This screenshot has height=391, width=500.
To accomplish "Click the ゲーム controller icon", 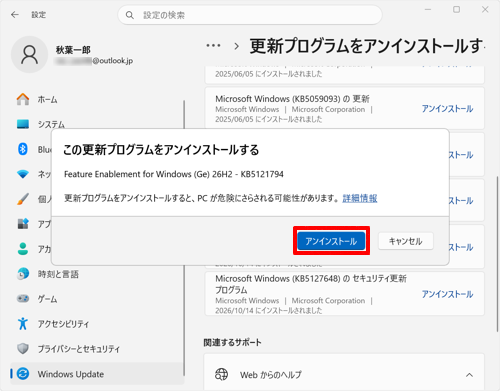I will 23,298.
